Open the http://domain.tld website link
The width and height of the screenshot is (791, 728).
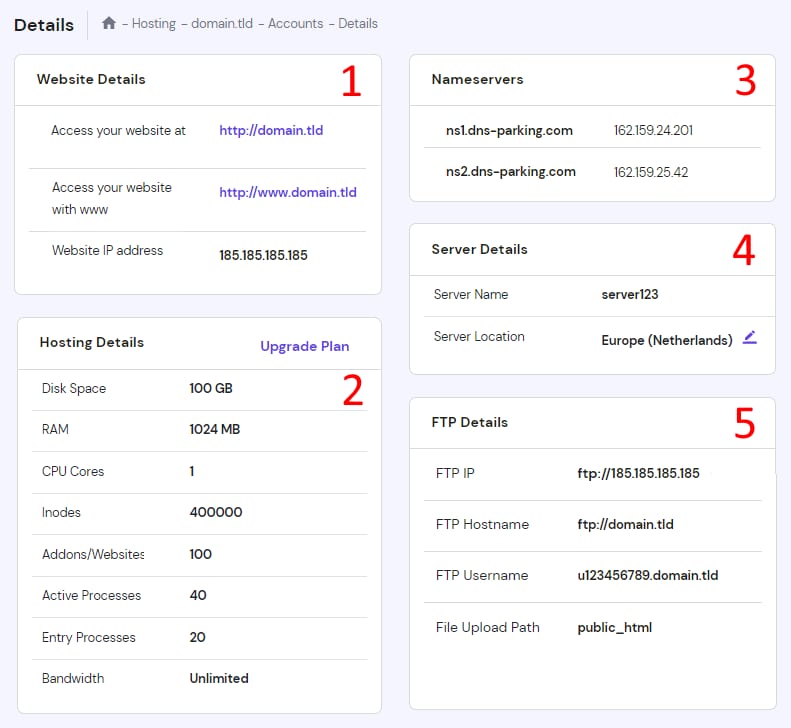pos(271,130)
